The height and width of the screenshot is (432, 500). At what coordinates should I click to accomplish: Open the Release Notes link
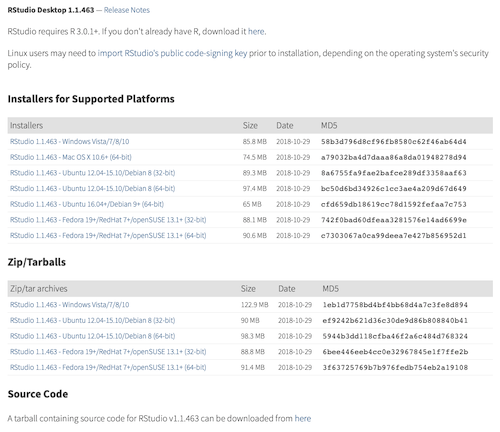pyautogui.click(x=127, y=10)
